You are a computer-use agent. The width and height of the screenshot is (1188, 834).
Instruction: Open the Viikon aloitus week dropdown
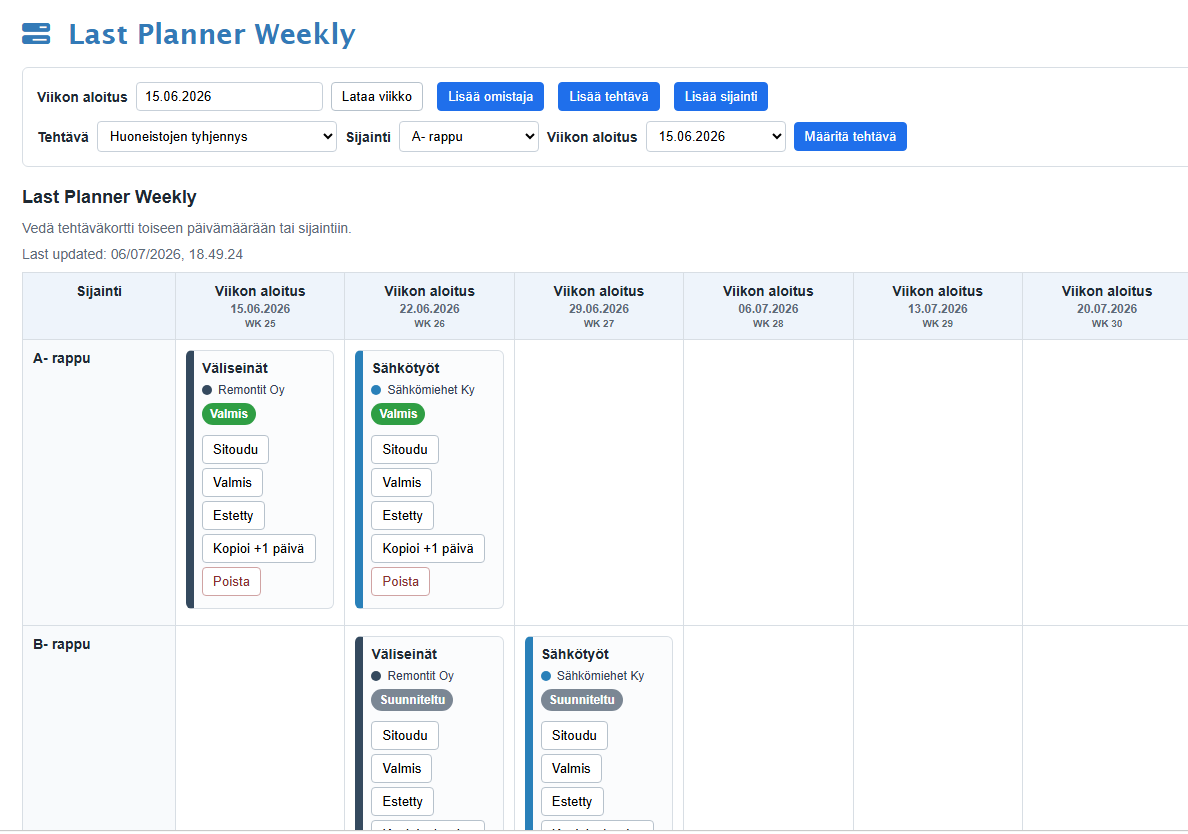[x=716, y=136]
